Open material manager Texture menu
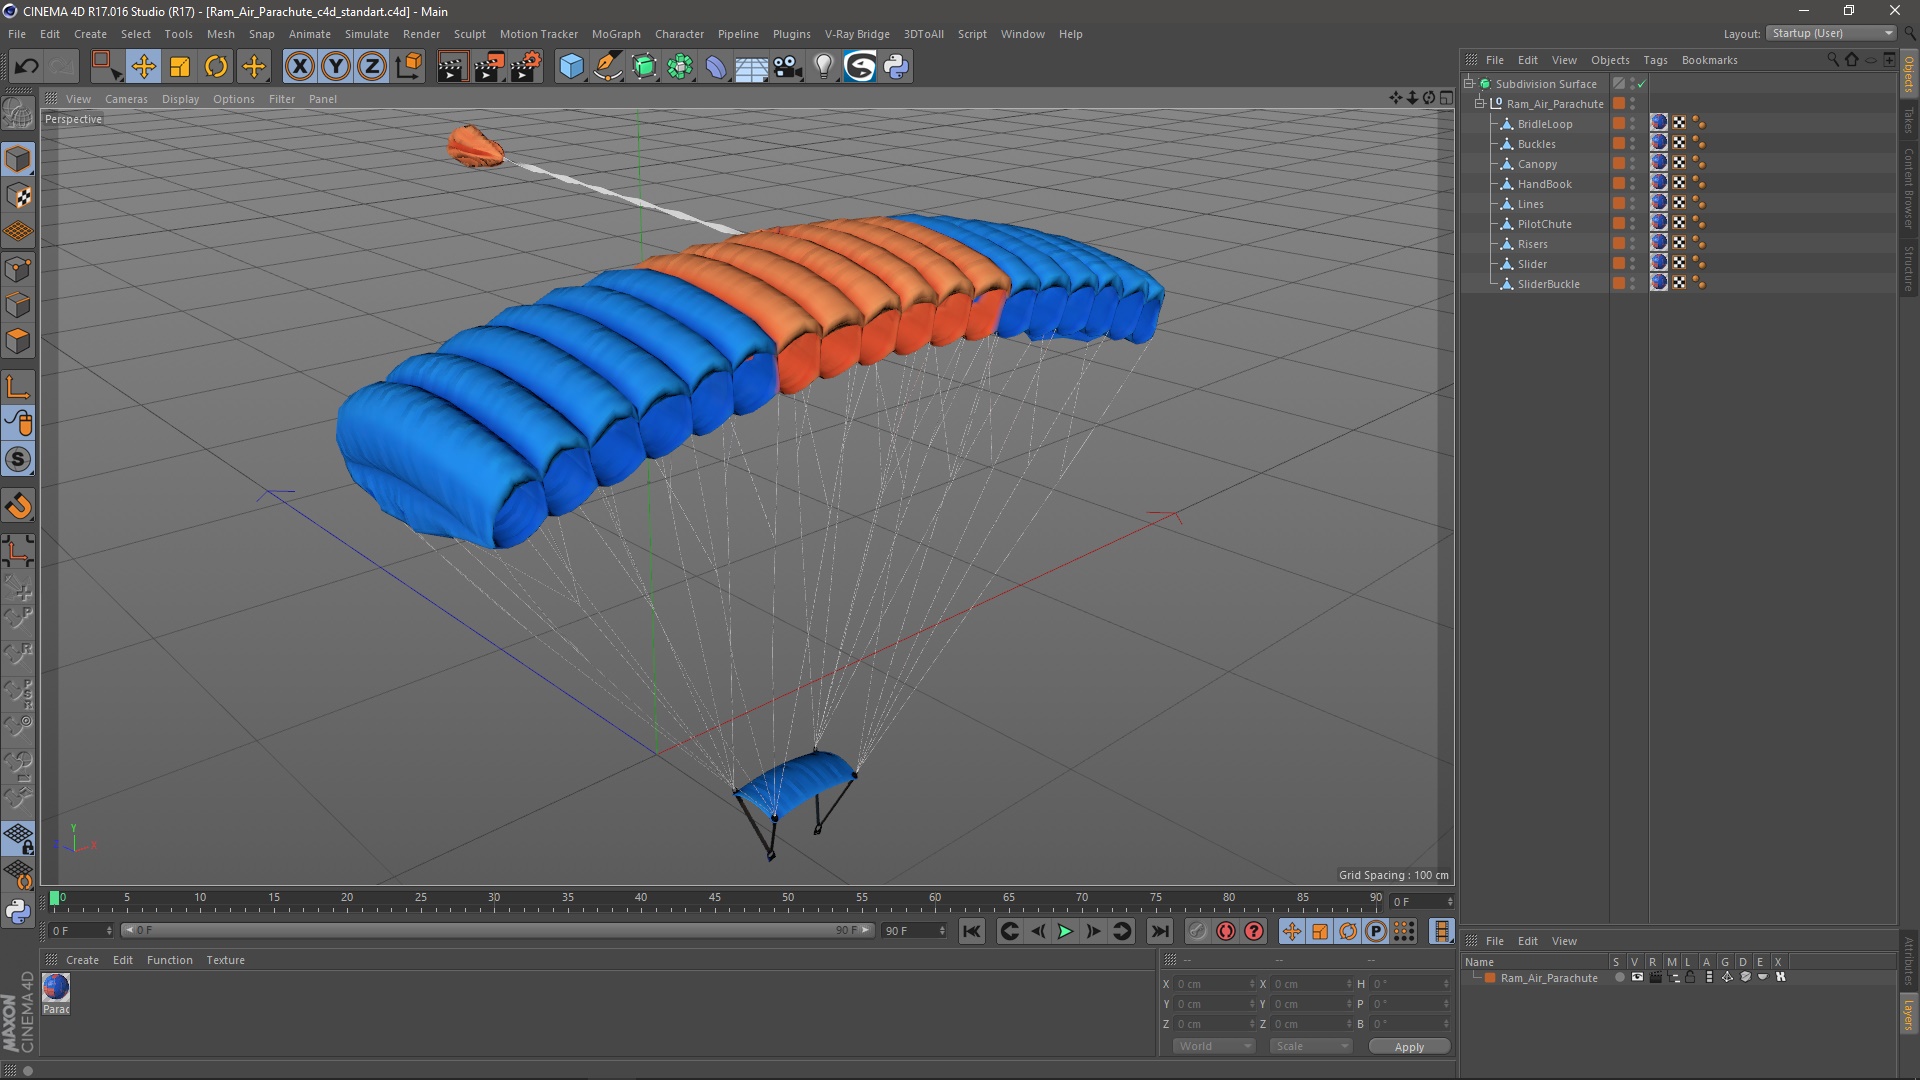The image size is (1920, 1080). coord(225,960)
